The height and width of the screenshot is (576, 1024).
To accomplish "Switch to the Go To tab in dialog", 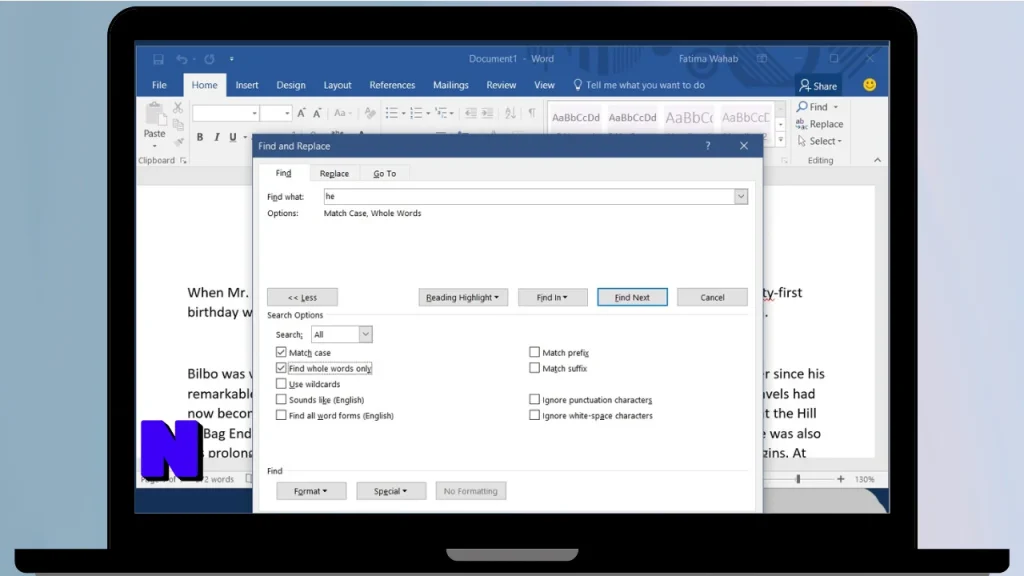I will click(385, 173).
